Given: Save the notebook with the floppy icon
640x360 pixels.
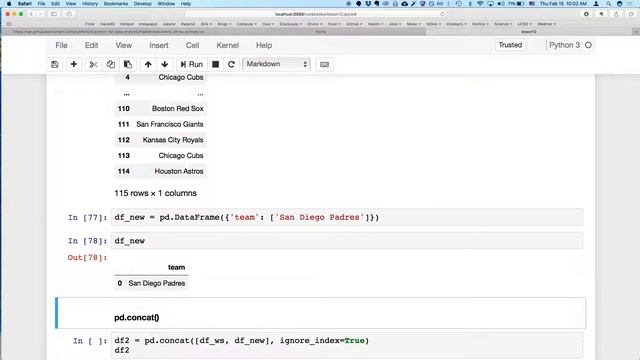Looking at the screenshot, I should (x=55, y=64).
